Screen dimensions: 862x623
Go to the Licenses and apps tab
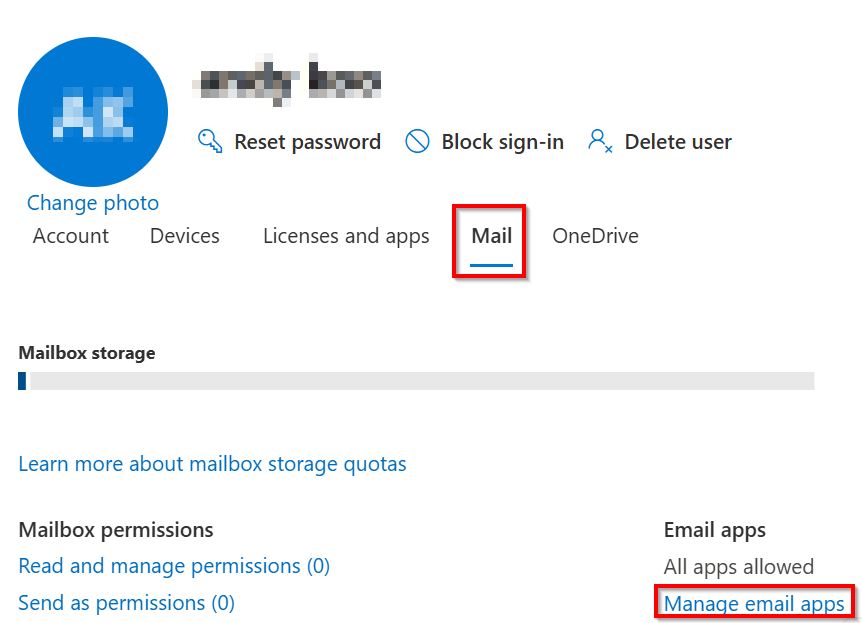pyautogui.click(x=346, y=236)
